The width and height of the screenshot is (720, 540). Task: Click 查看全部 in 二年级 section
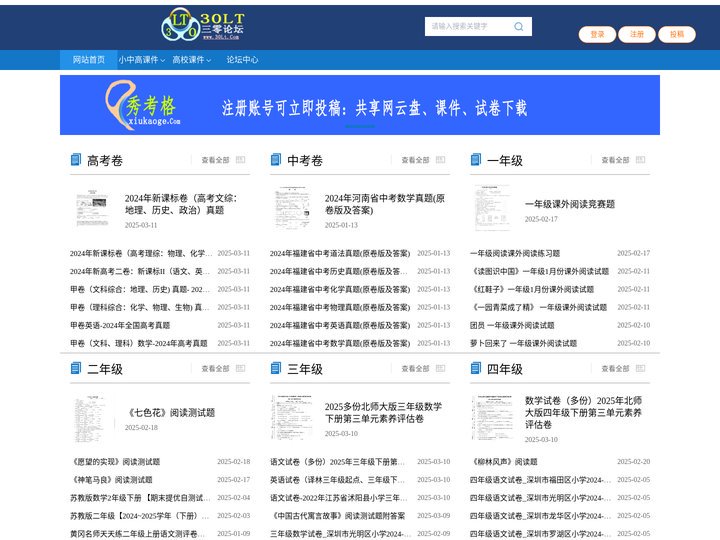[215, 368]
